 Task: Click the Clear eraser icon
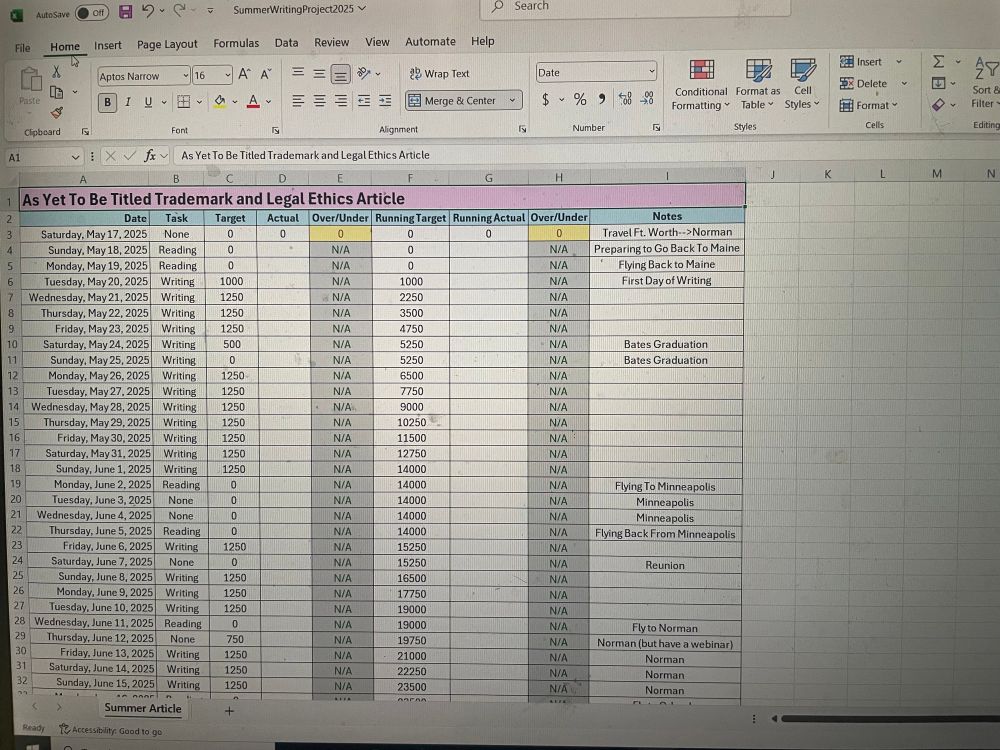pos(938,105)
